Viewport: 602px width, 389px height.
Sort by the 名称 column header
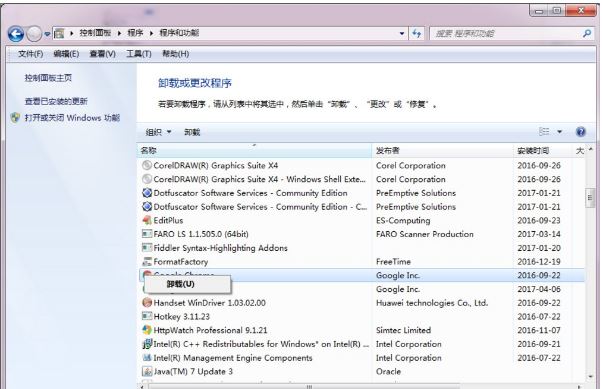tap(254, 151)
